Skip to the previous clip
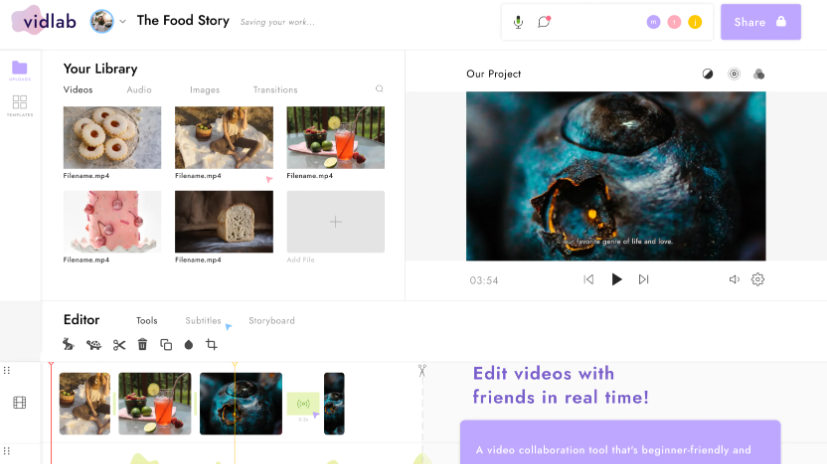Viewport: 827px width, 464px height. coord(589,279)
